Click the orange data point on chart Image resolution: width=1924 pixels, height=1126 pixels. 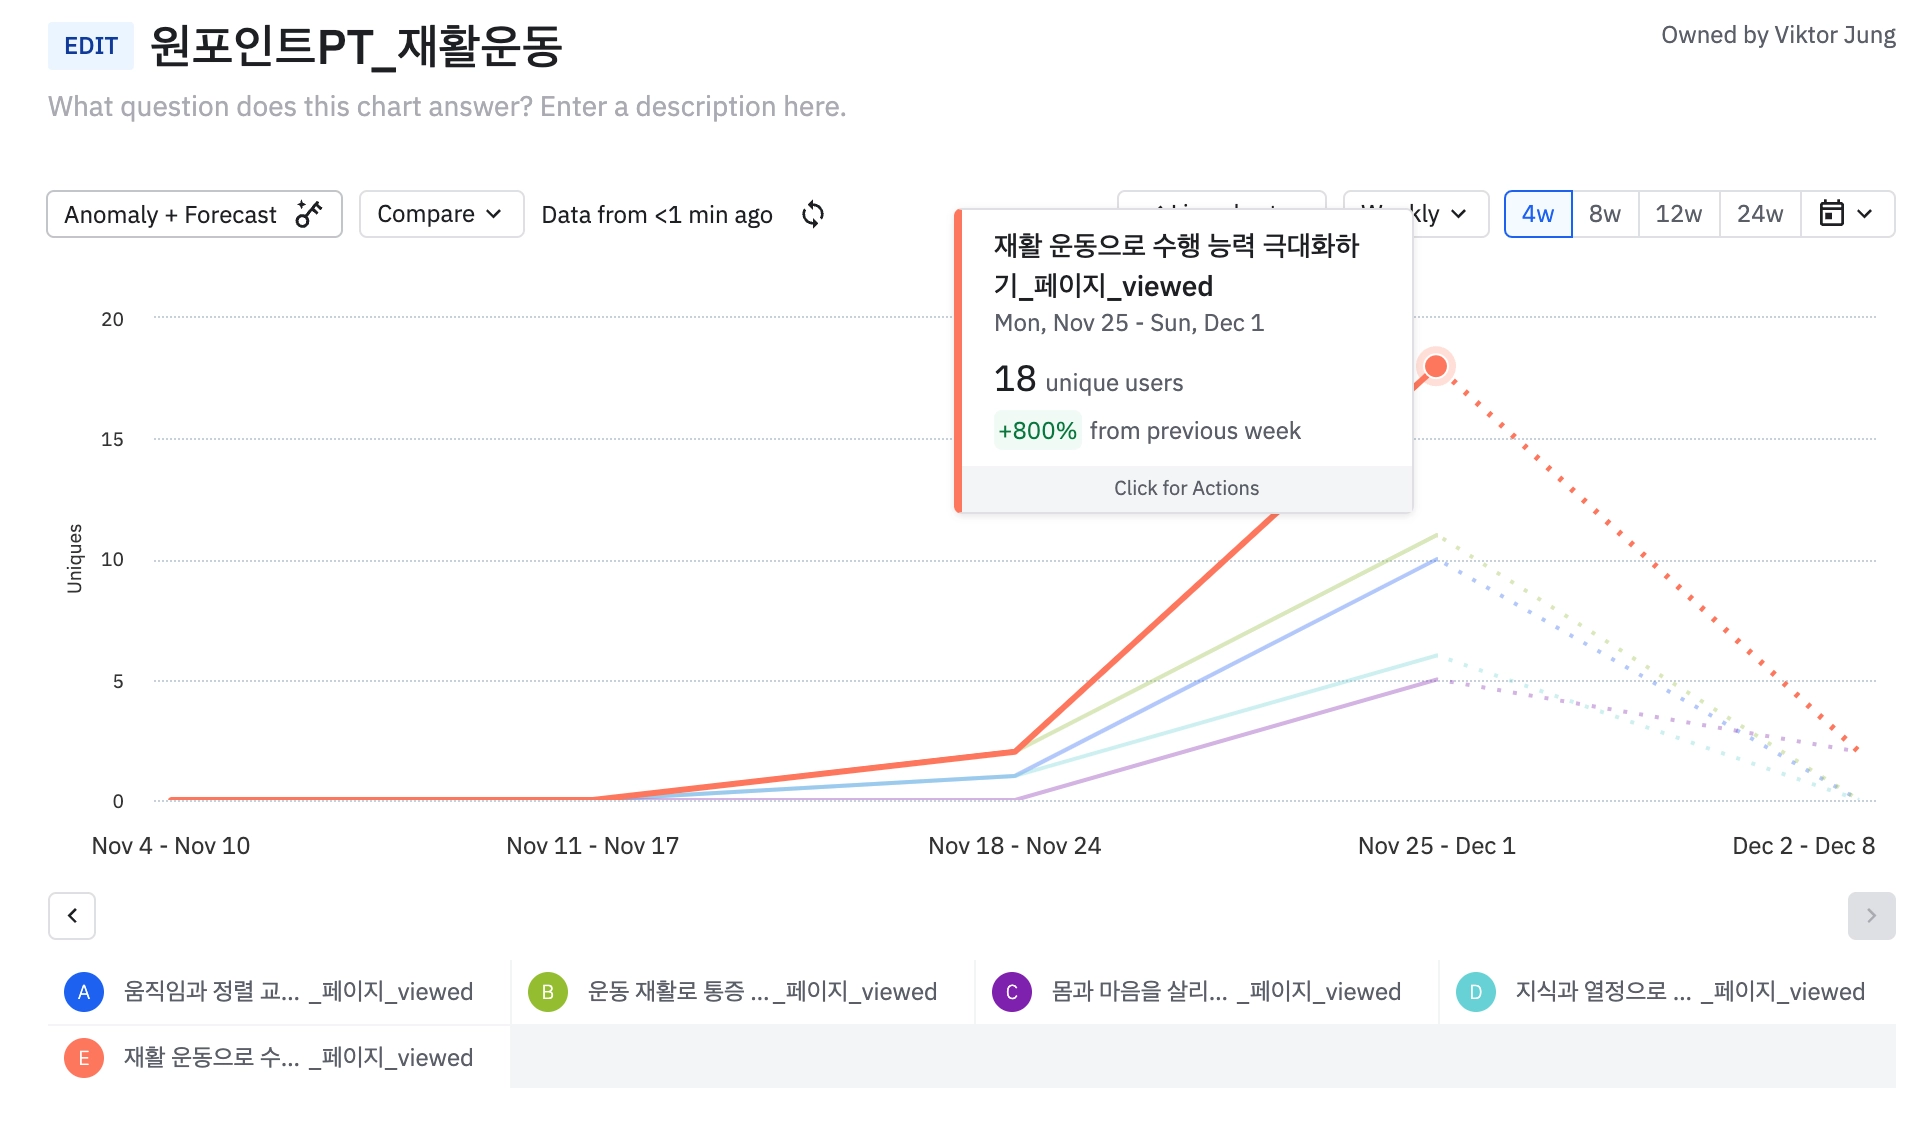1435,366
